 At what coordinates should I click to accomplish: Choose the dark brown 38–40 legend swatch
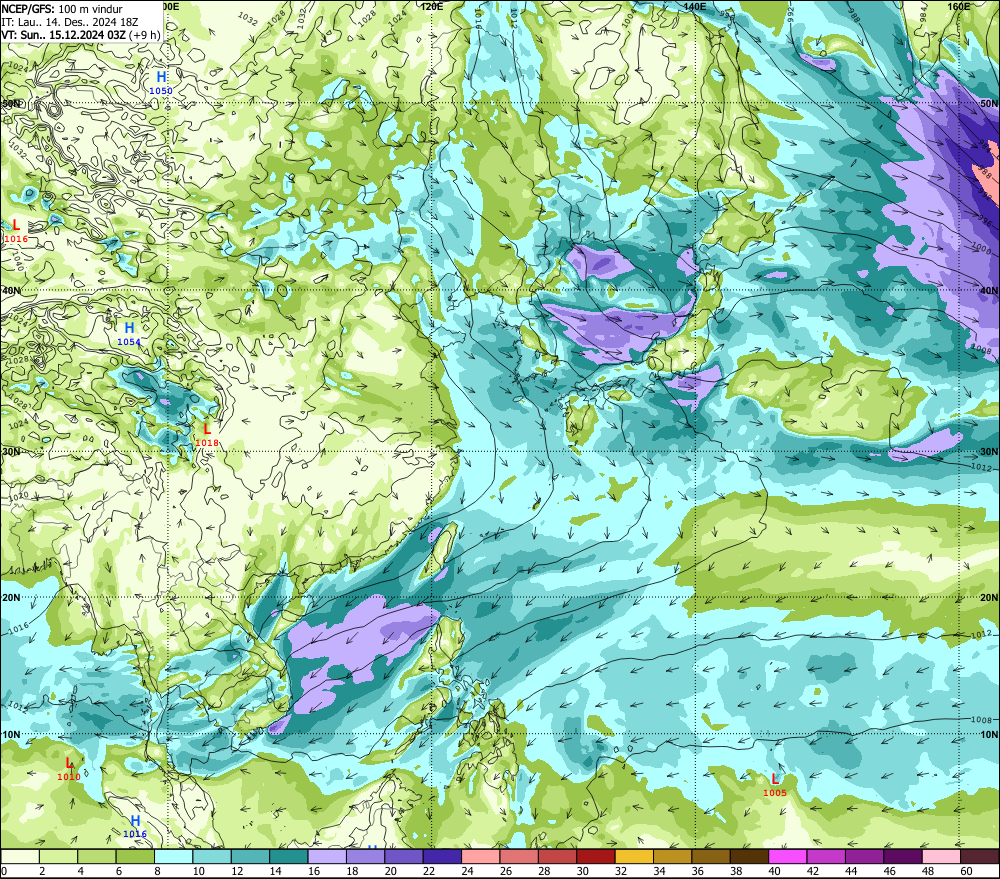click(749, 856)
